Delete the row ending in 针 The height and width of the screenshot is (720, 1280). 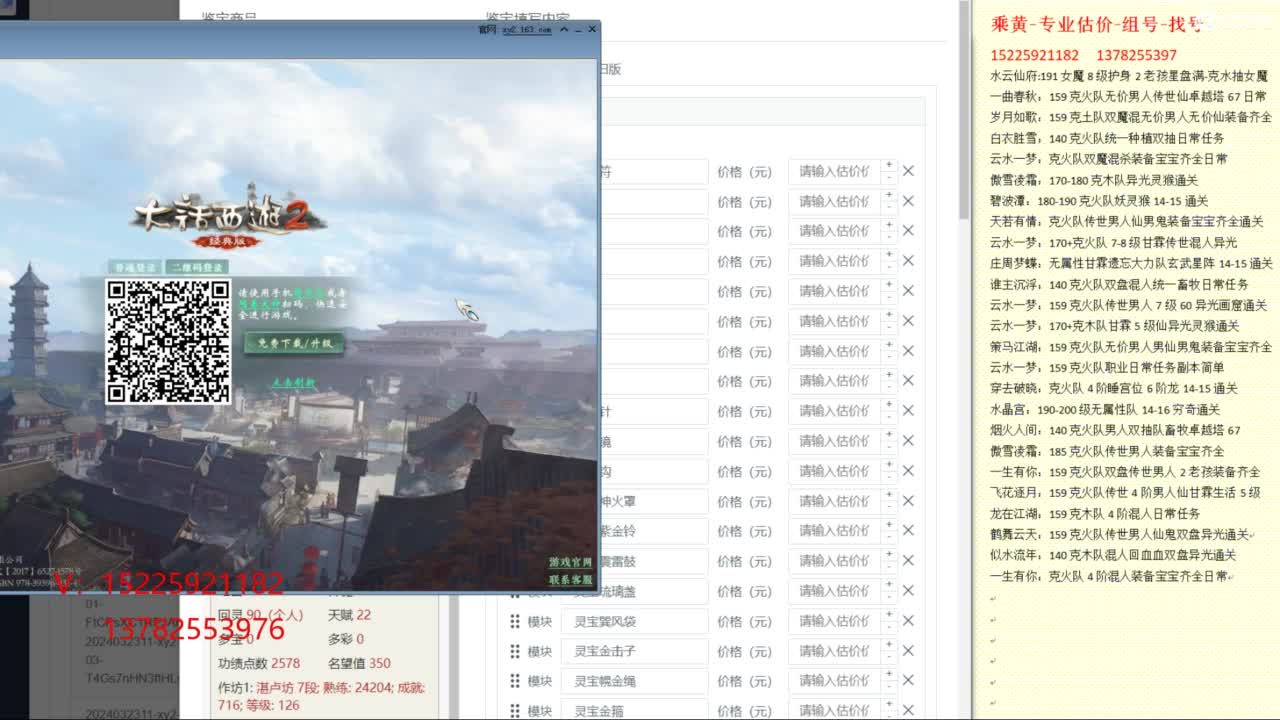pos(908,411)
